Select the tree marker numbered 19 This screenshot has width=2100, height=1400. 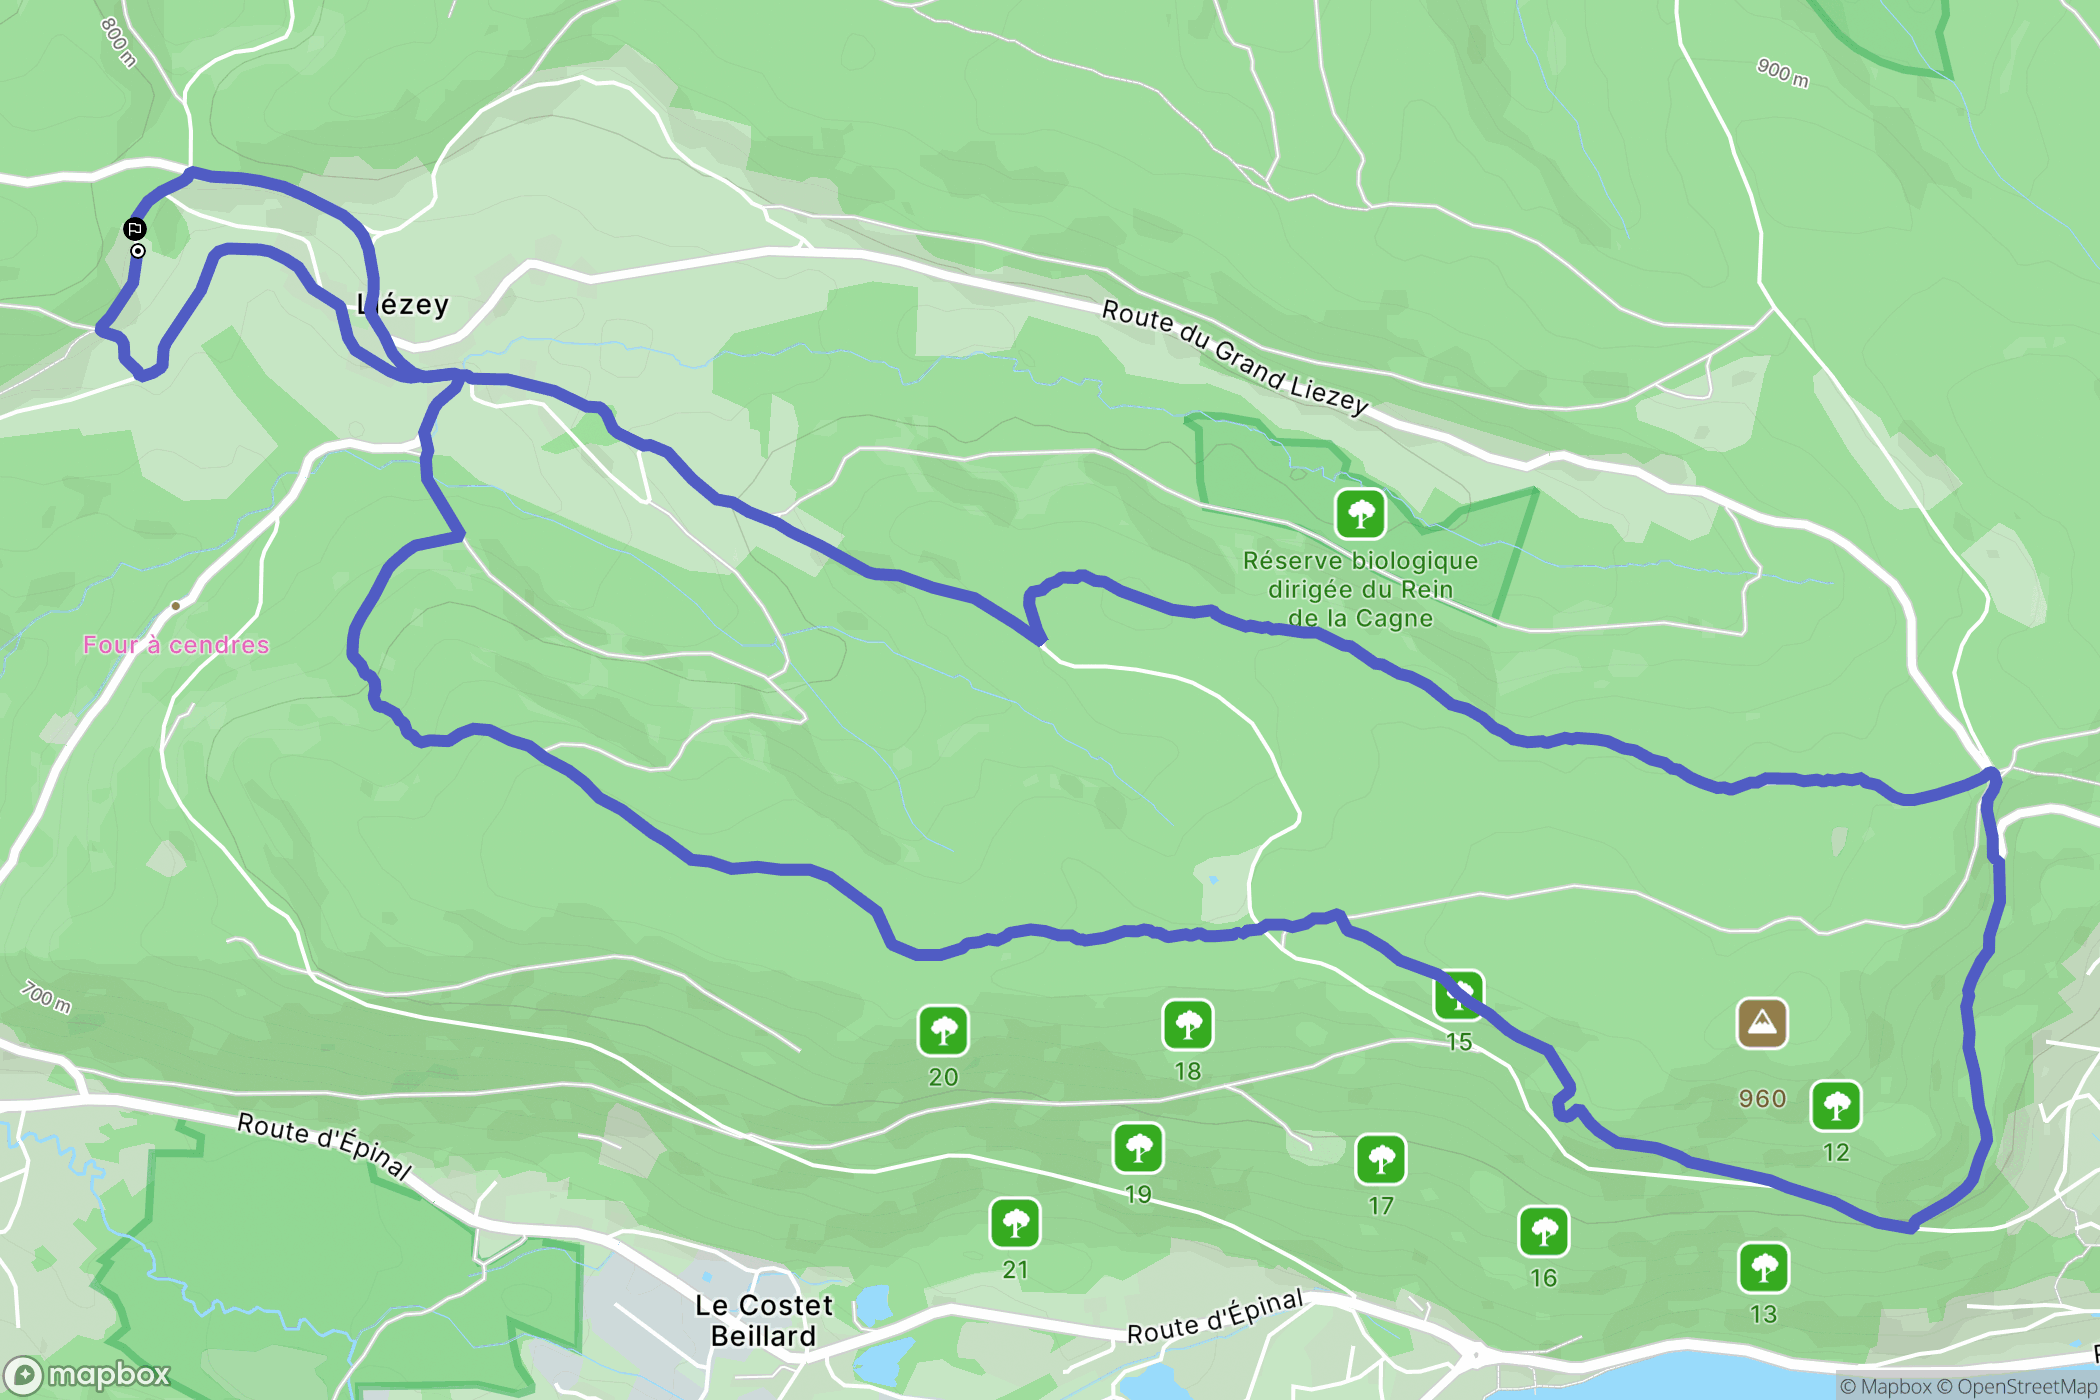(x=1138, y=1148)
